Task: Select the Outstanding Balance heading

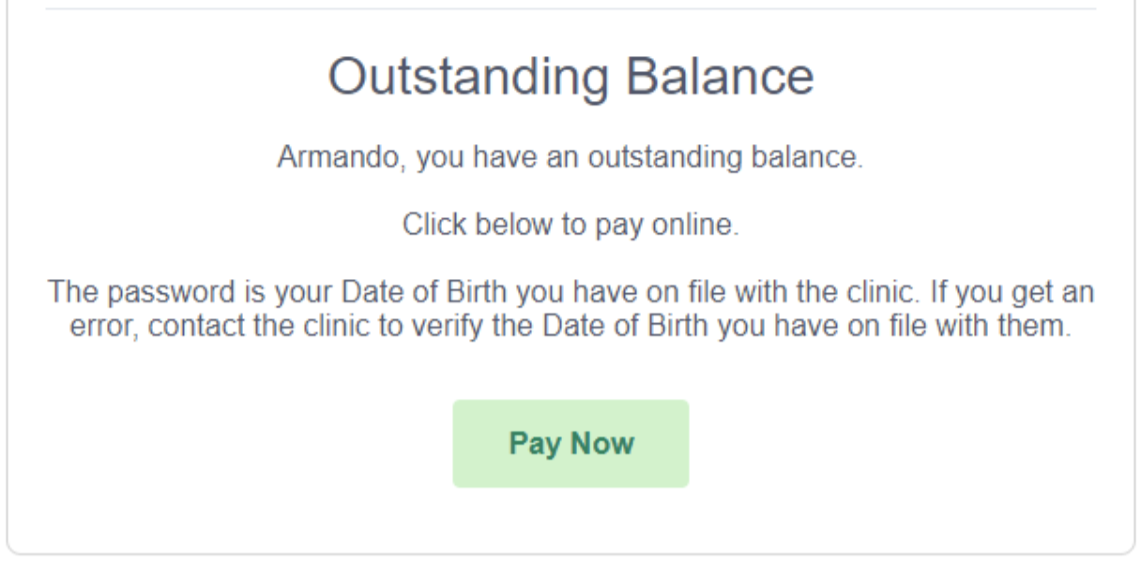Action: point(570,76)
